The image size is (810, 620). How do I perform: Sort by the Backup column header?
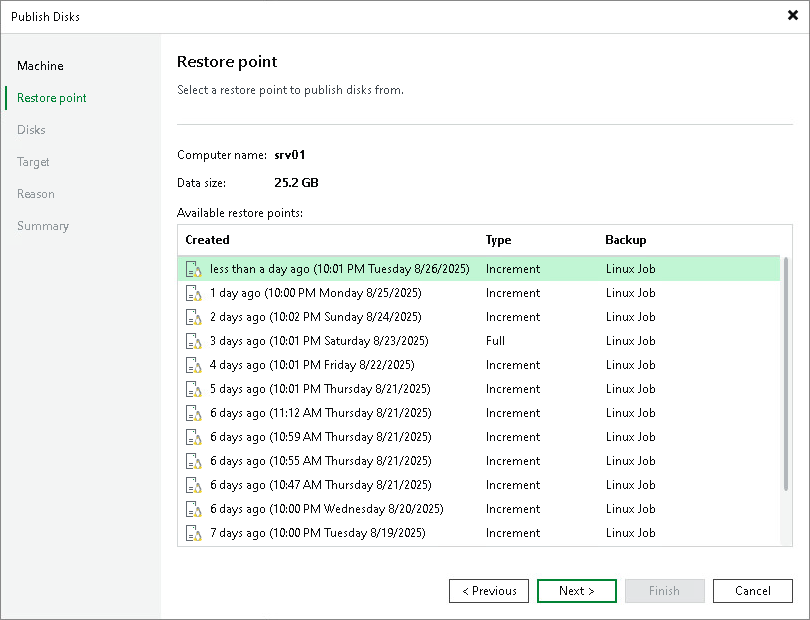(x=626, y=240)
